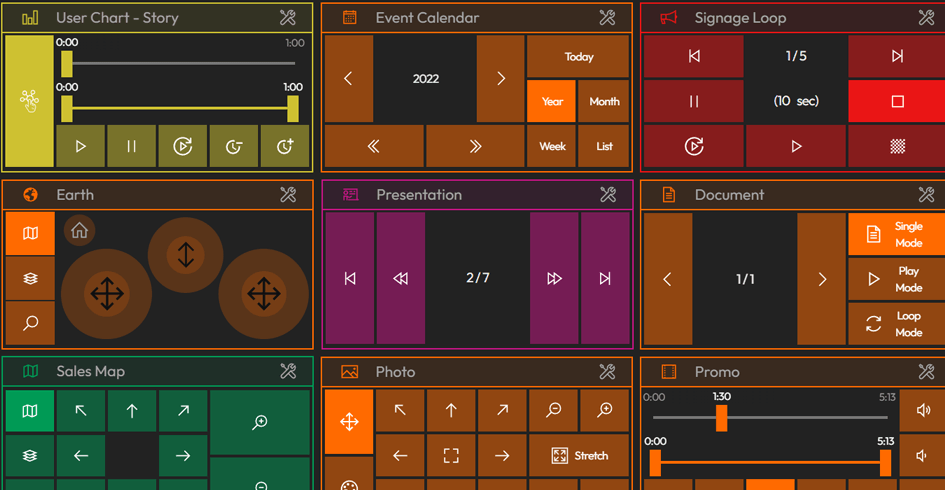Image resolution: width=945 pixels, height=490 pixels.
Task: Pause the Signage Loop
Action: coord(694,101)
